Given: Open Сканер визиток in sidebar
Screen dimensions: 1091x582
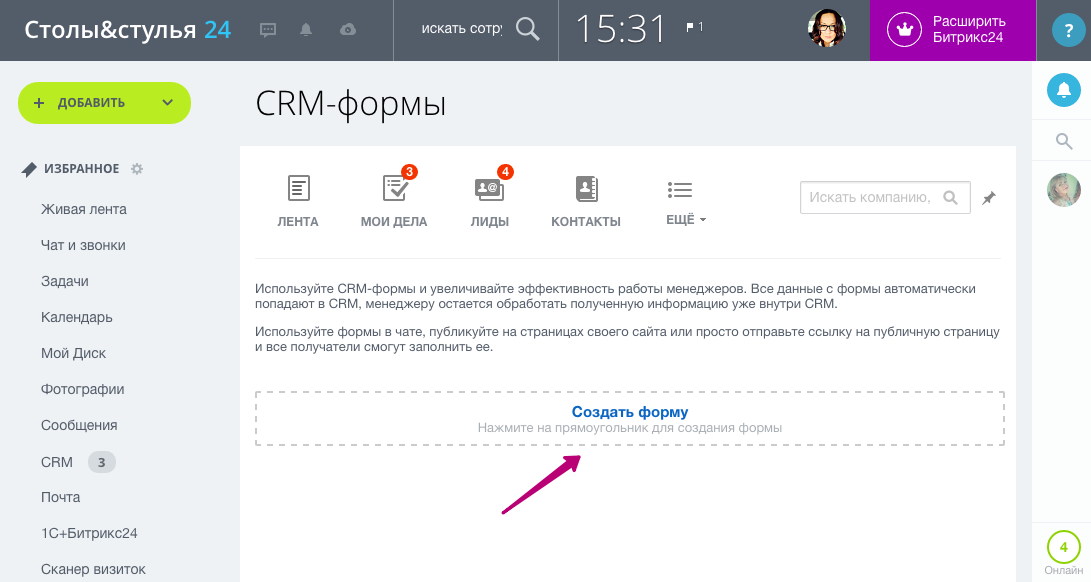Looking at the screenshot, I should tap(93, 569).
